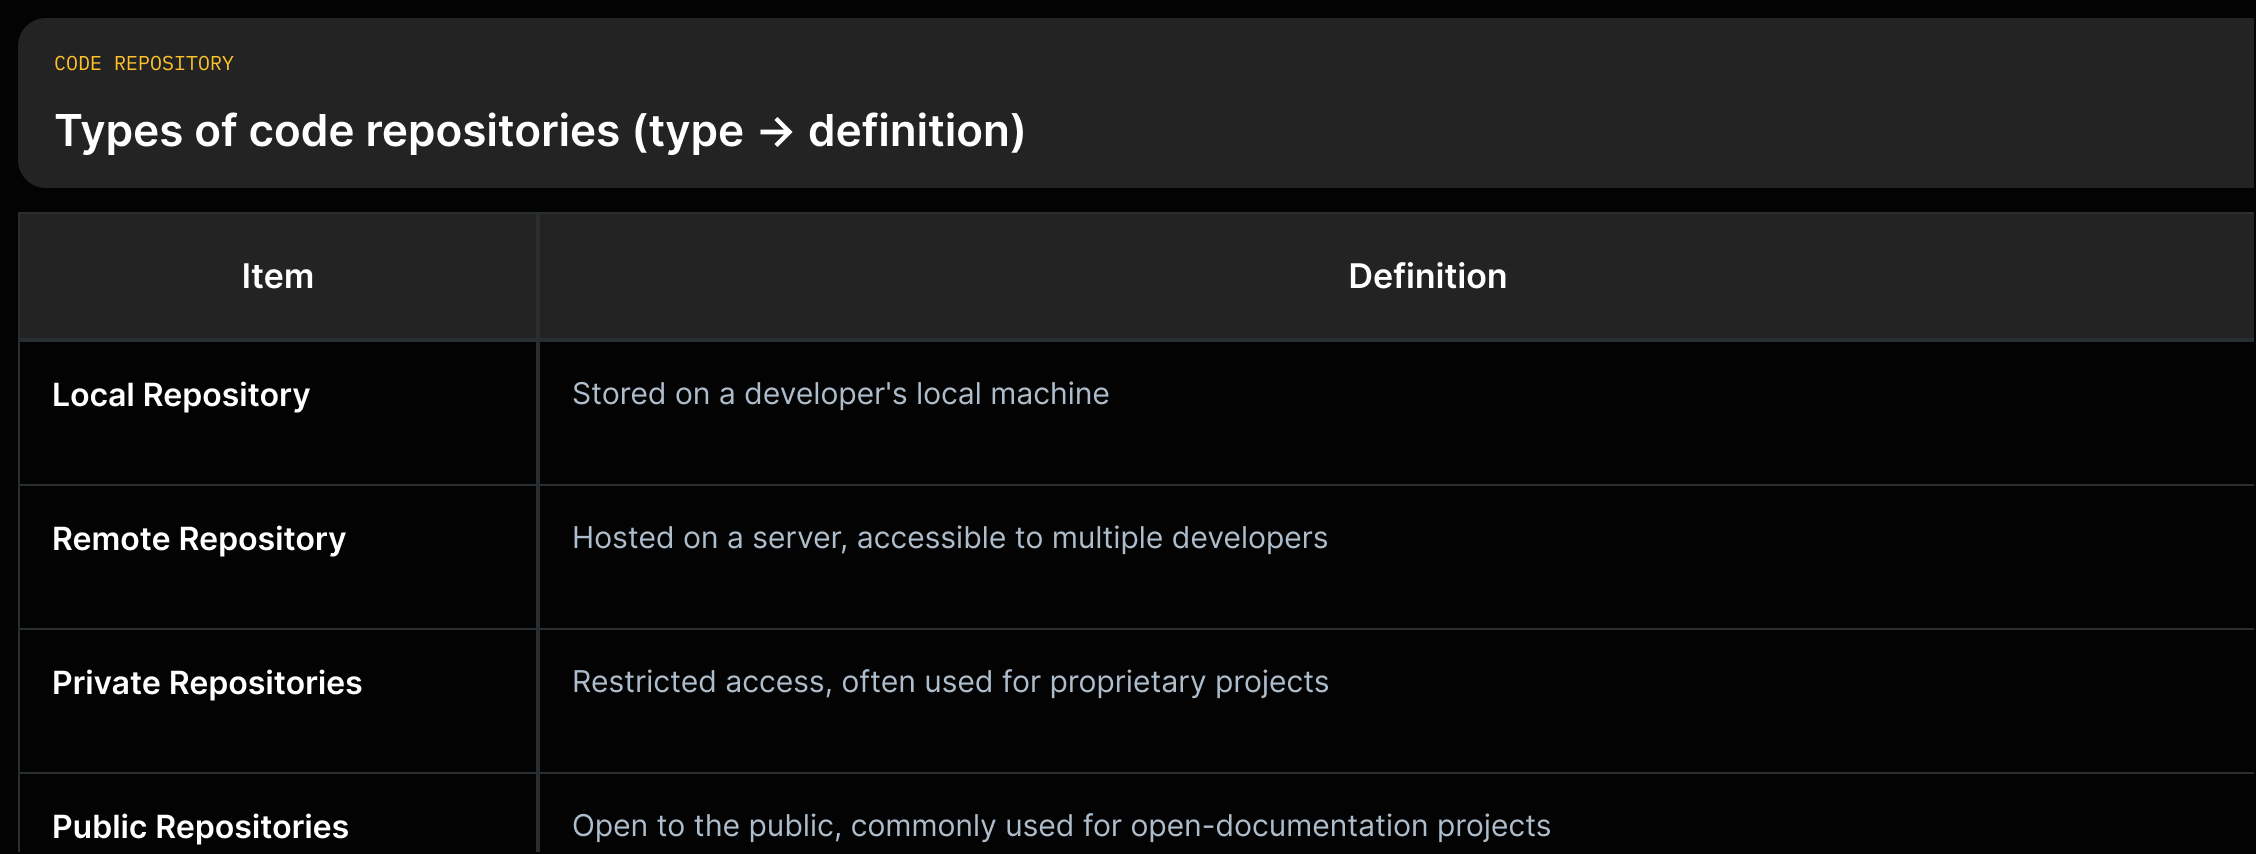Click the 'Open to the public' definition text

point(1061,826)
